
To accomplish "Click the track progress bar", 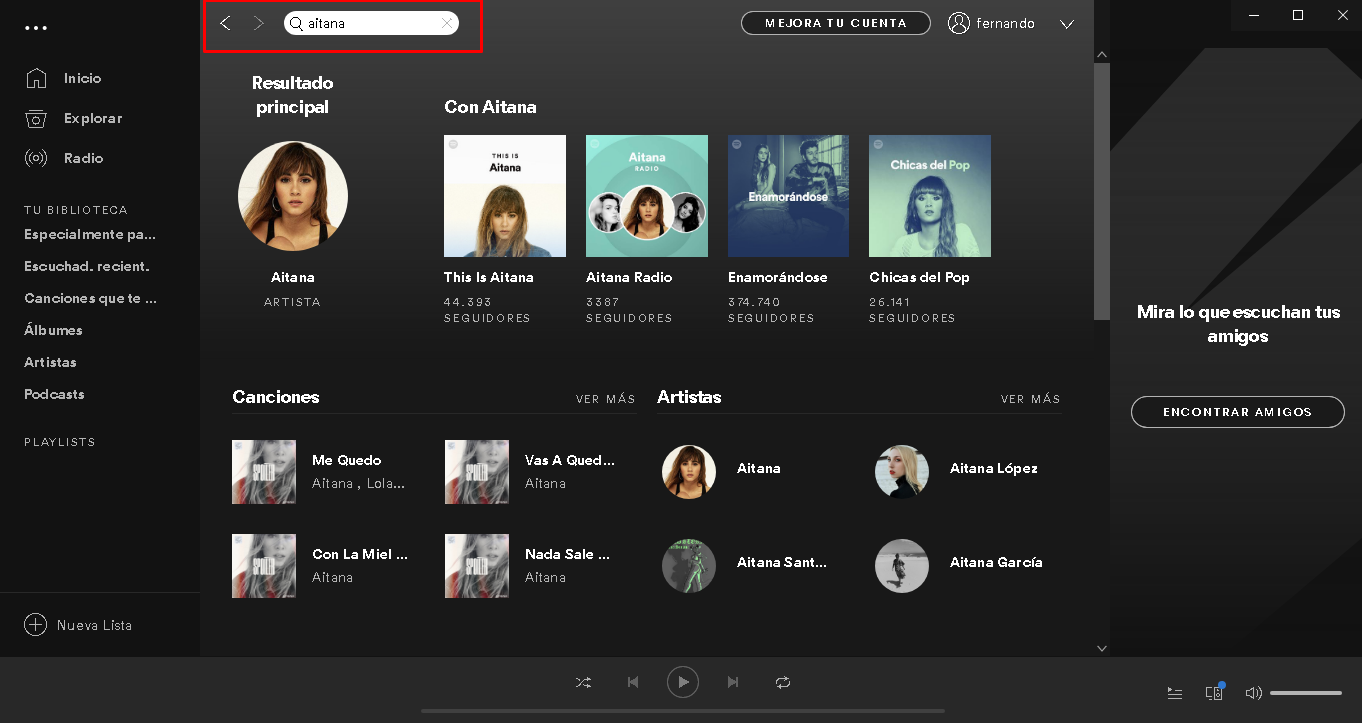I will 683,711.
